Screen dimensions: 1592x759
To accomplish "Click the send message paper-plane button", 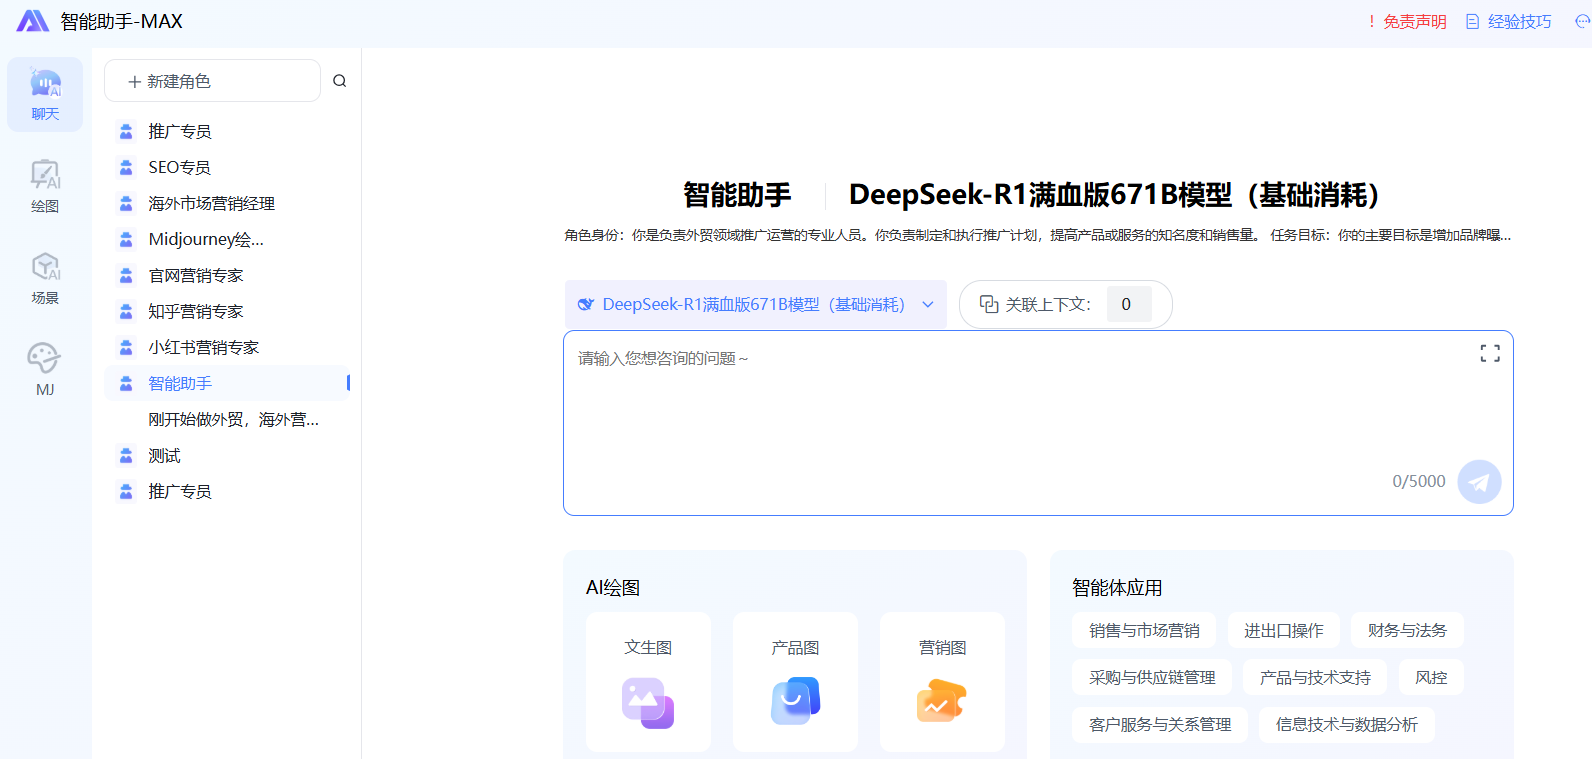I will pyautogui.click(x=1479, y=482).
